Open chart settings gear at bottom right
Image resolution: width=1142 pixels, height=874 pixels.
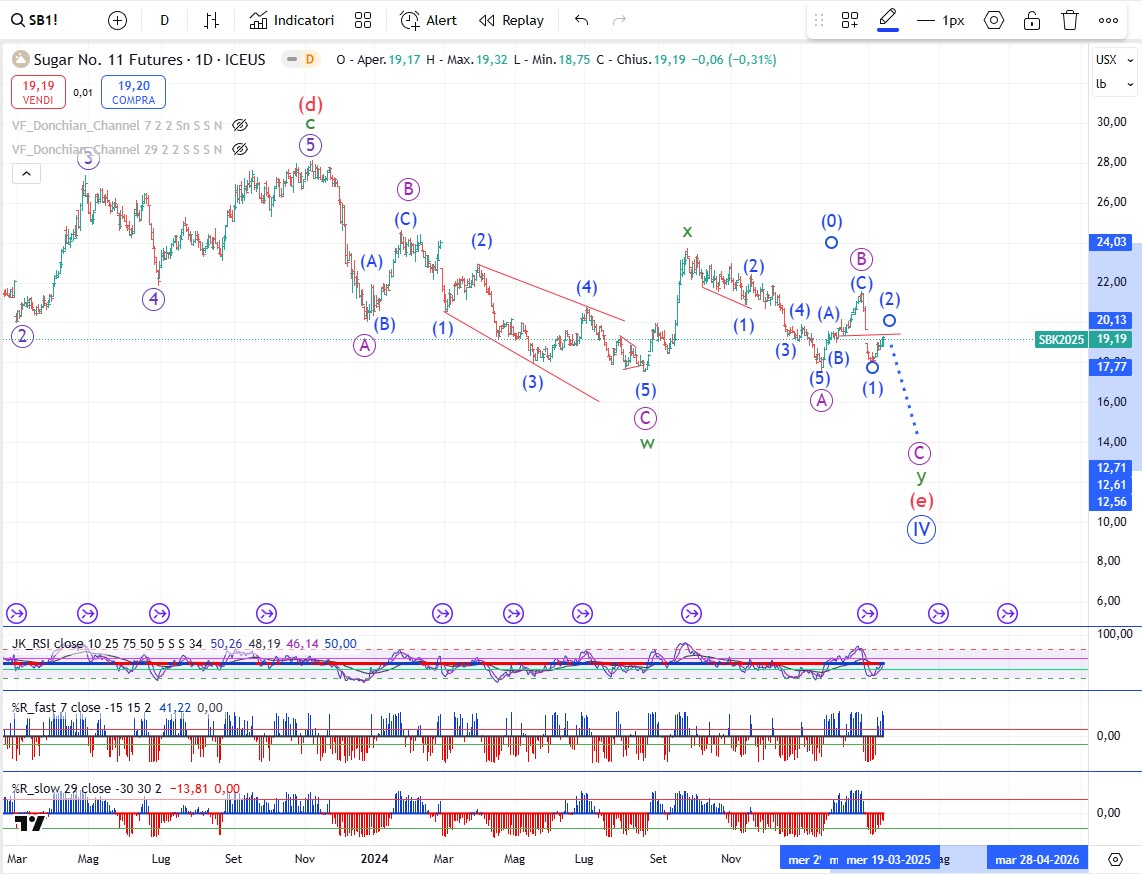tap(1115, 859)
